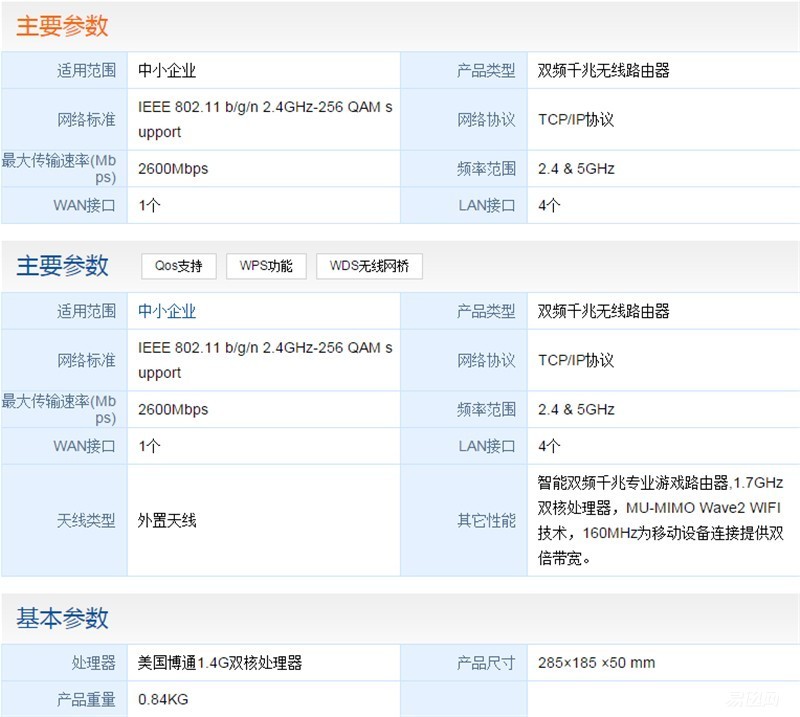Screen dimensions: 800x717
Task: Select the blue 主要参数 heading
Action: pos(62,266)
